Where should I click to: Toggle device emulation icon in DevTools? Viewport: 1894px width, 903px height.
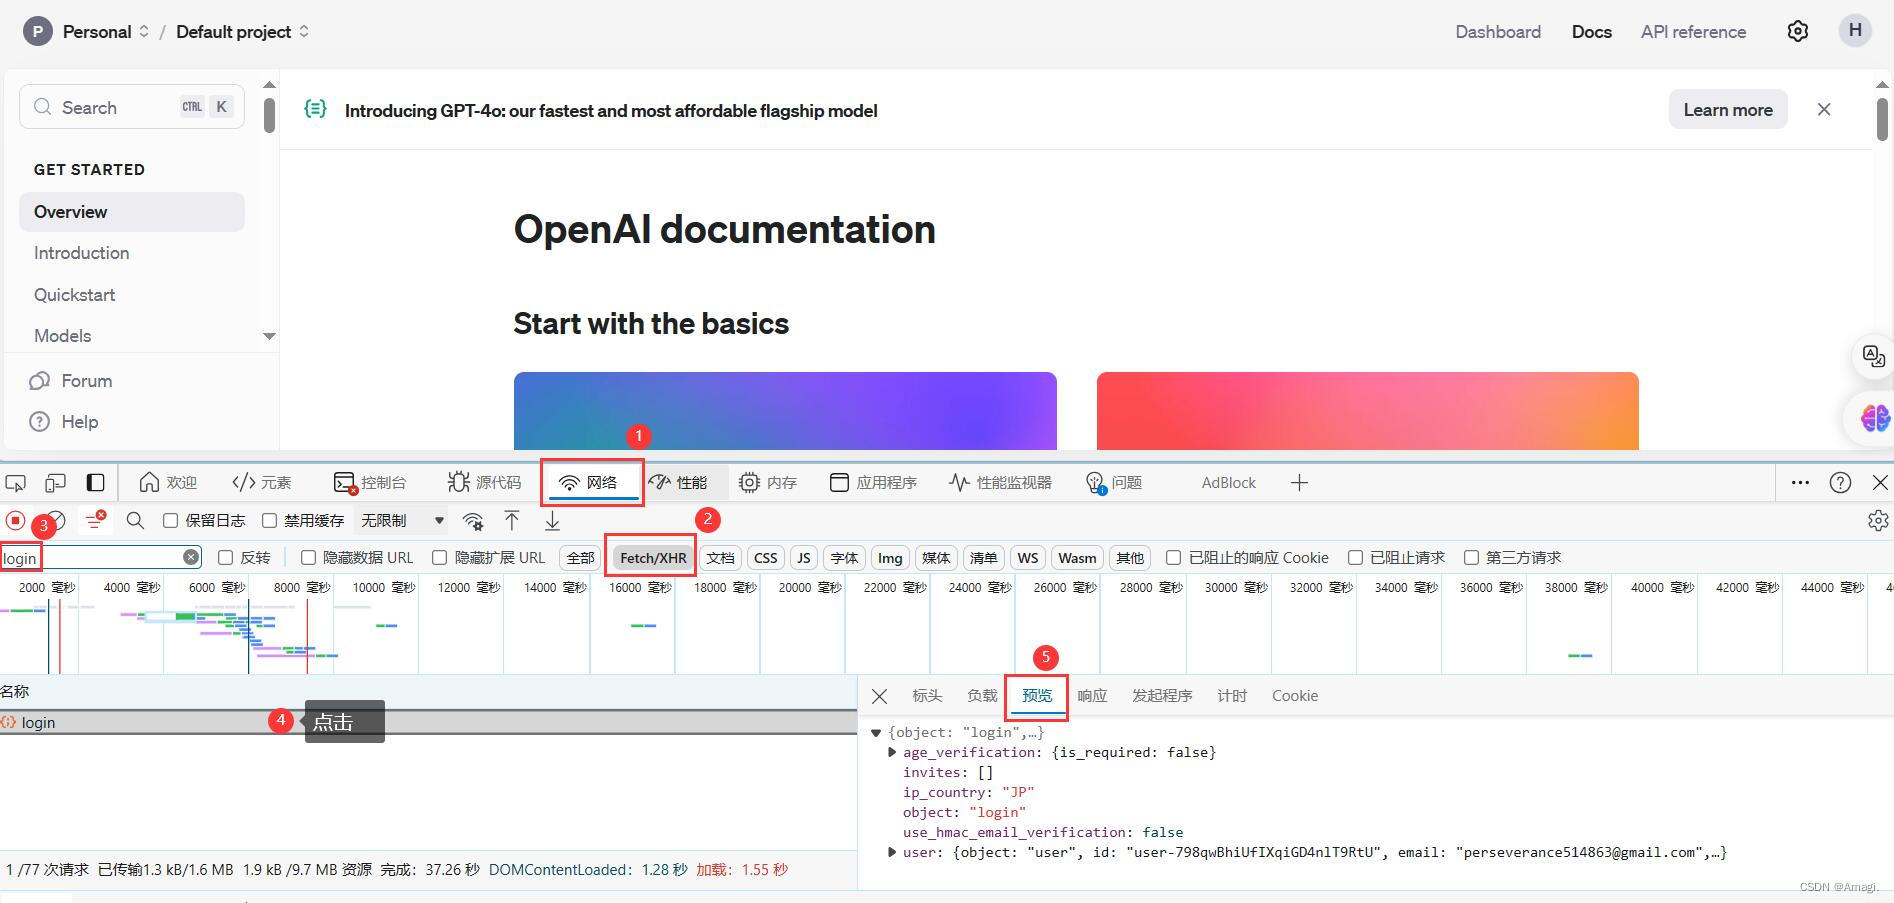click(x=55, y=483)
